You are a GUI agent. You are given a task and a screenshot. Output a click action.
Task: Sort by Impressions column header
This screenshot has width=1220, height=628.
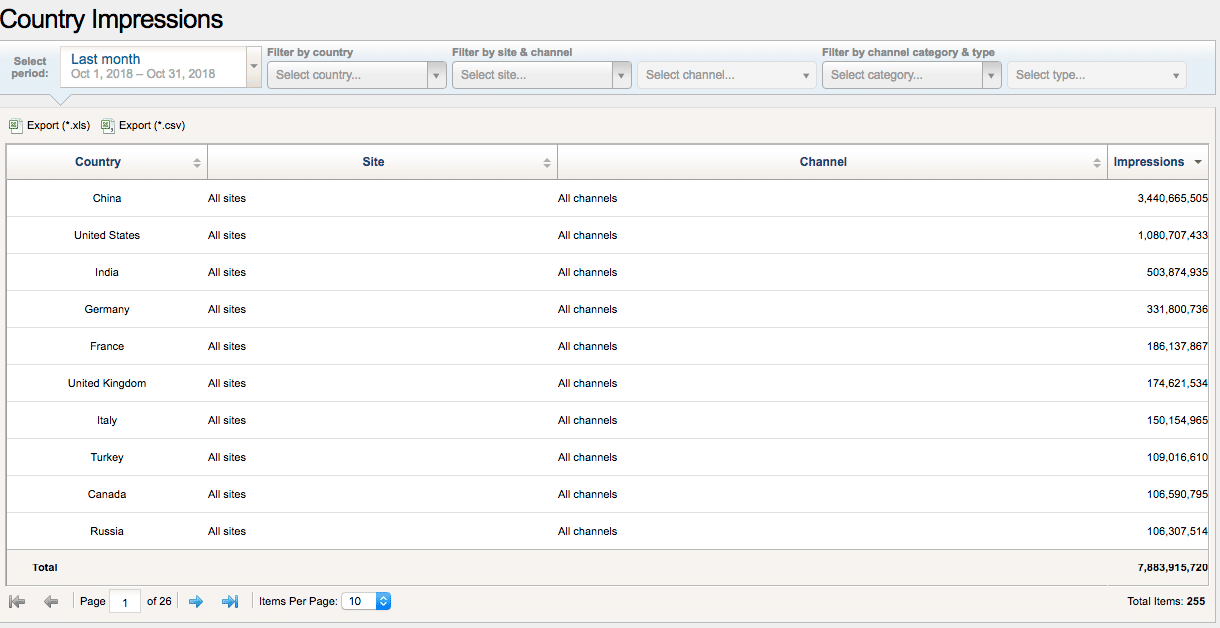pos(1149,162)
